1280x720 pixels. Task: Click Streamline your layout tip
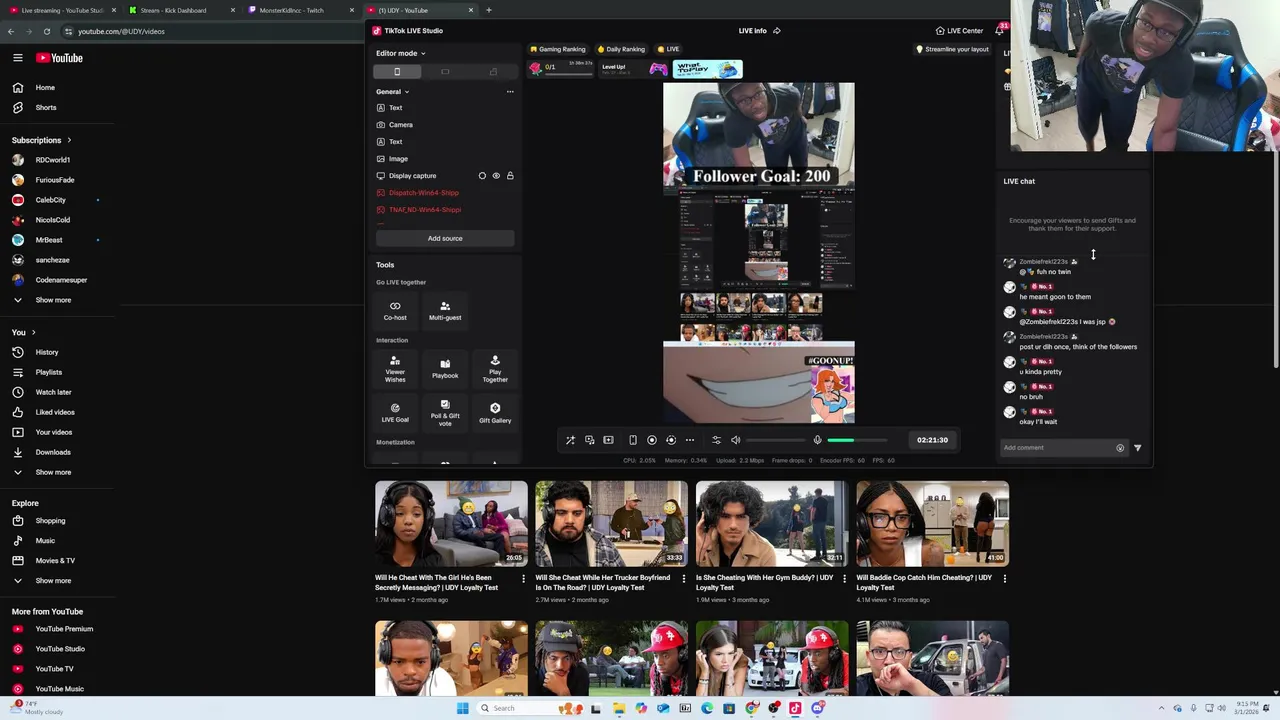tap(952, 49)
